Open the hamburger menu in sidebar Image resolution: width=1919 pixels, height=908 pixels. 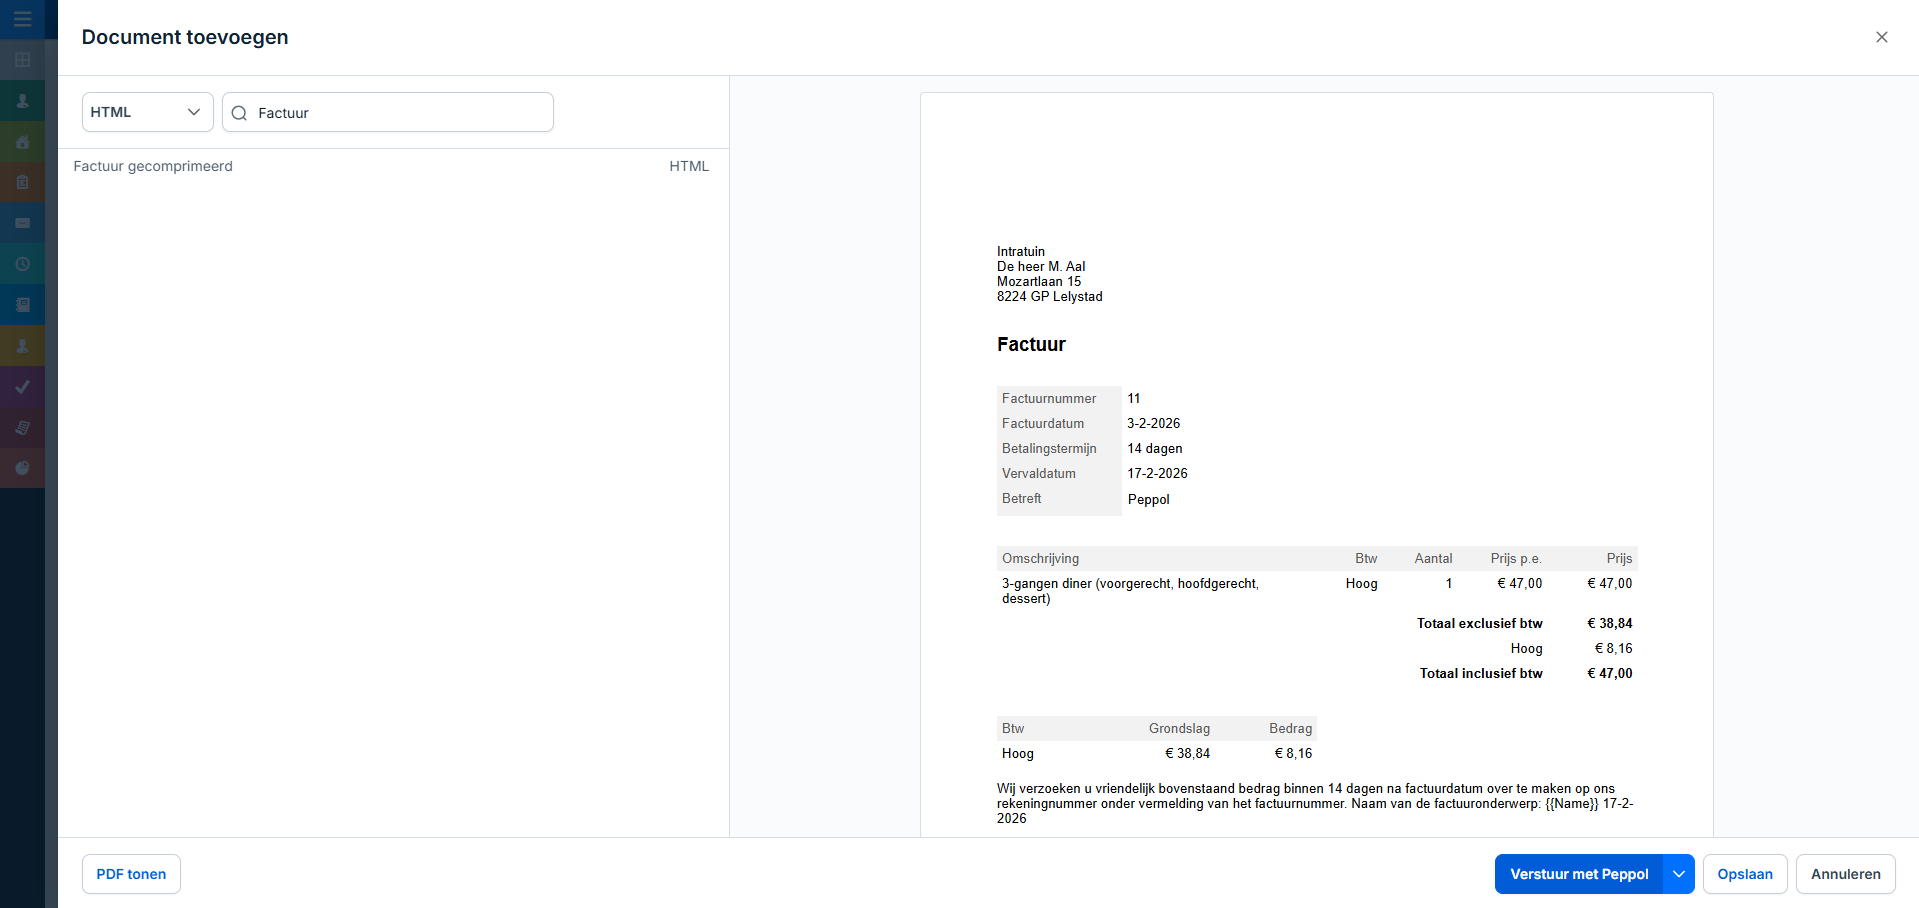click(x=22, y=19)
